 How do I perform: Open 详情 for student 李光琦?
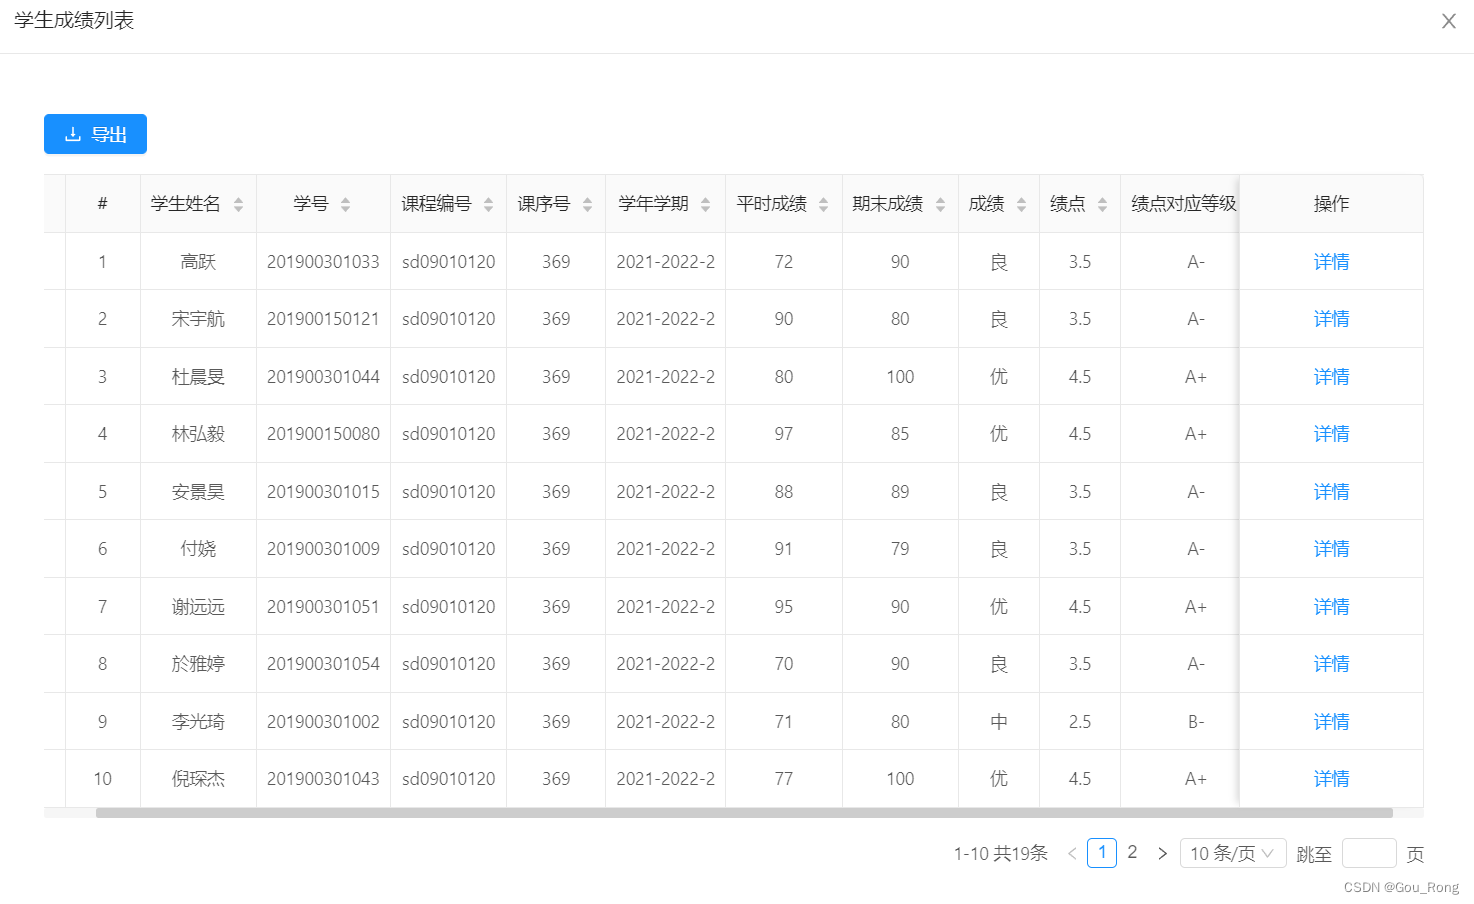point(1331,722)
